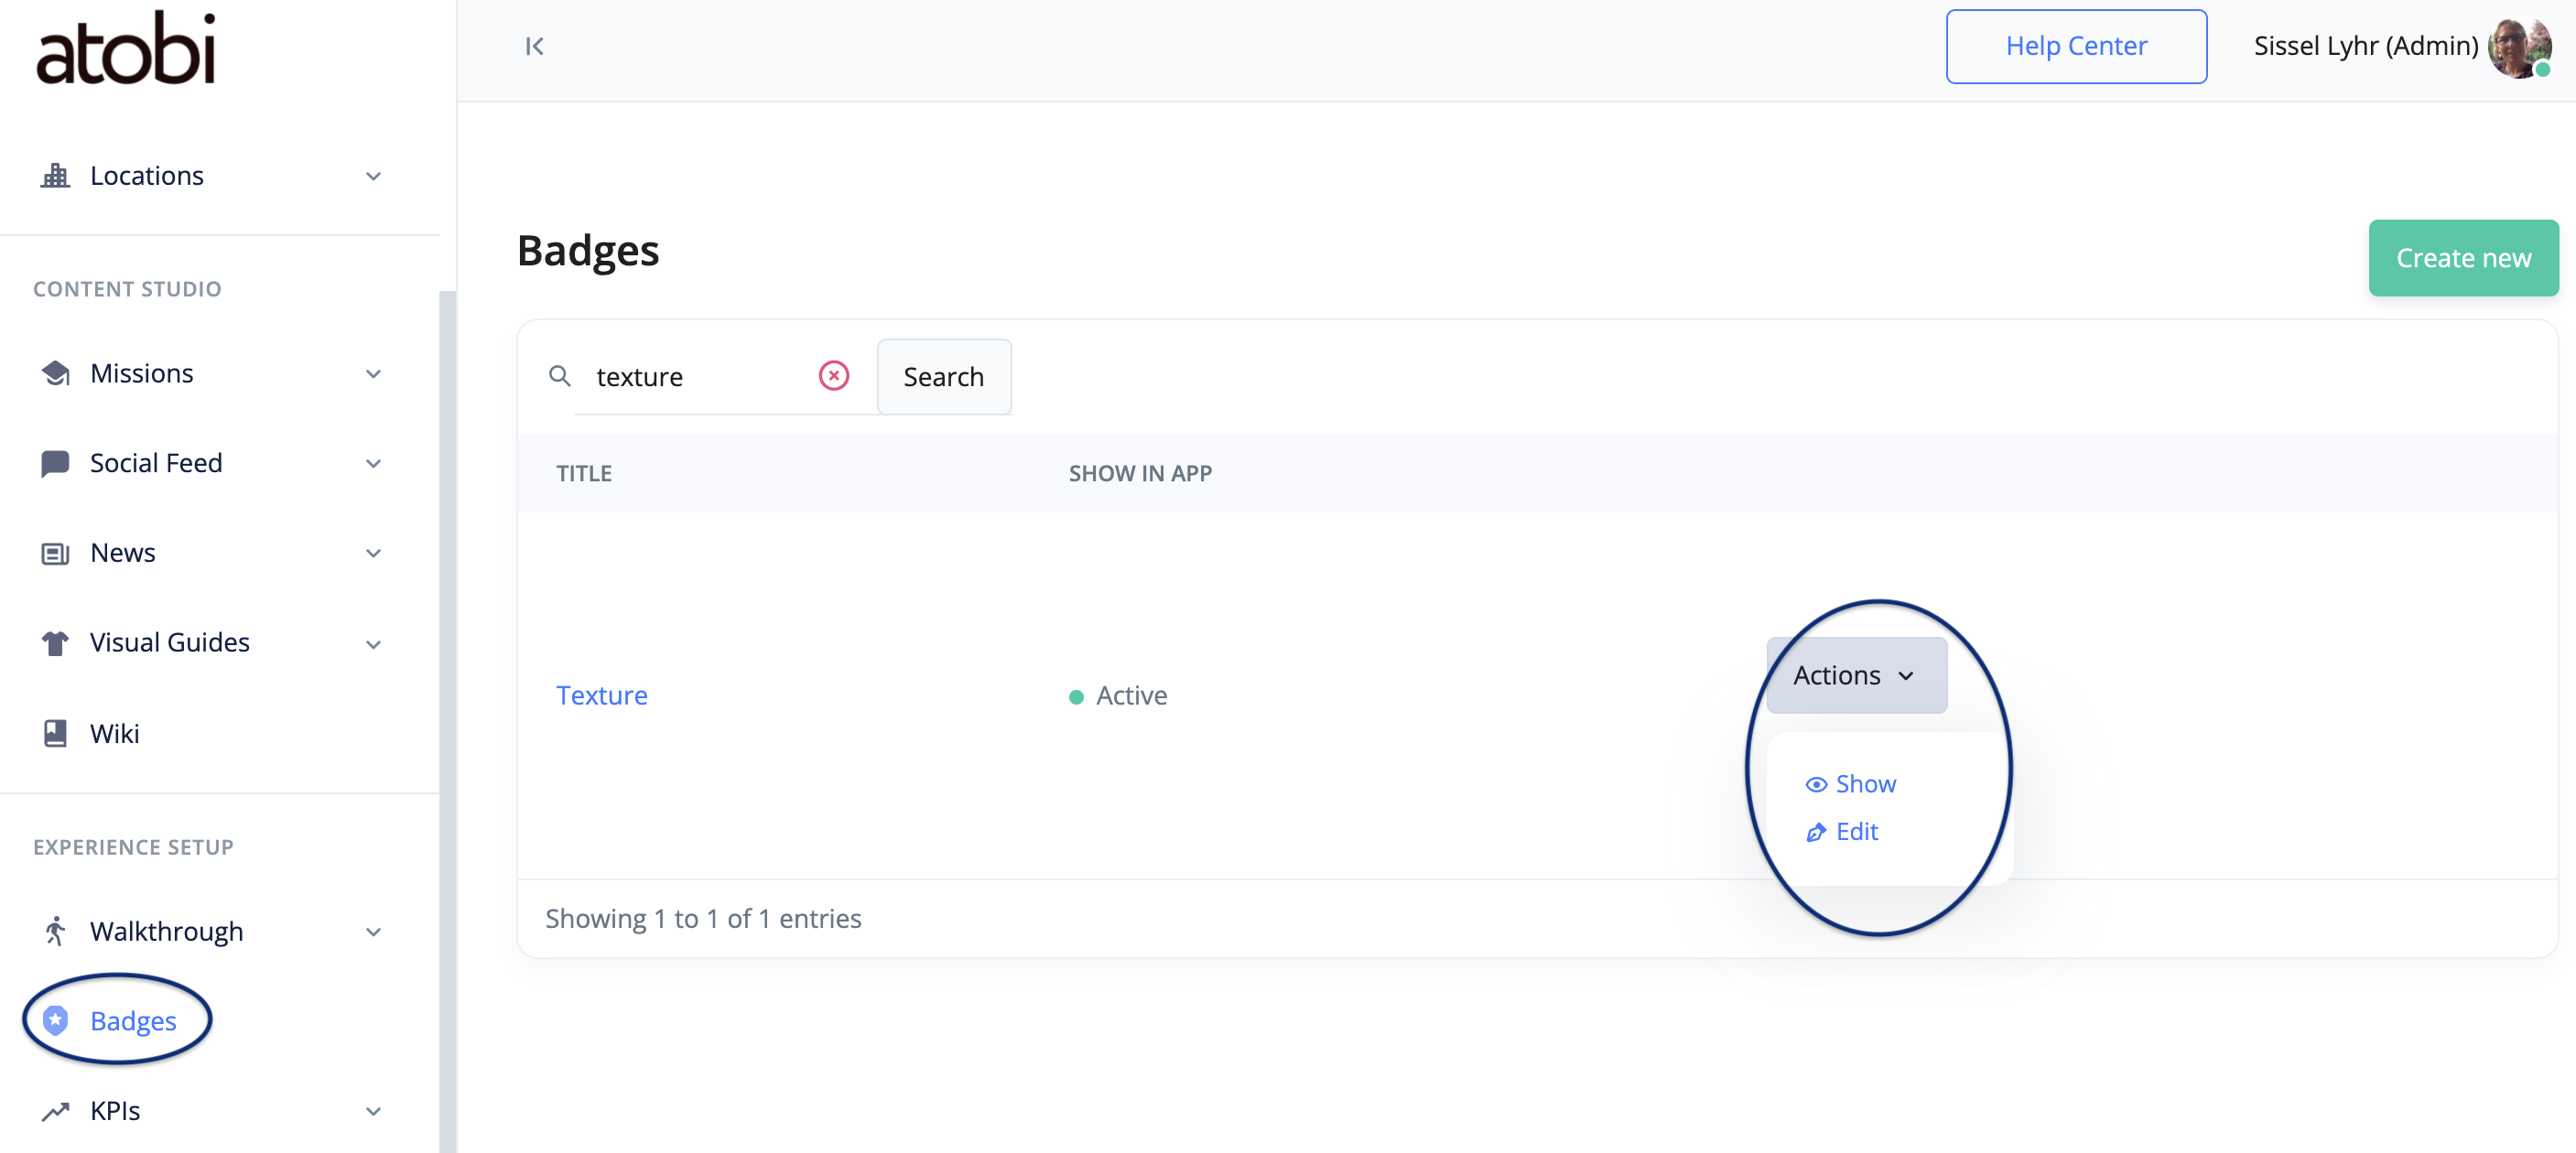Open the Wiki book icon
The width and height of the screenshot is (2576, 1153).
(x=56, y=733)
